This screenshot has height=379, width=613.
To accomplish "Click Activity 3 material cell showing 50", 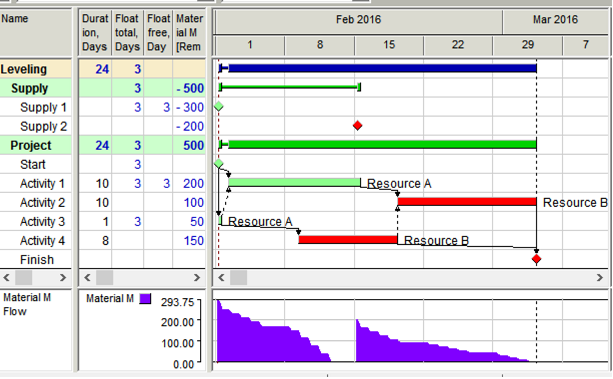I will tap(189, 221).
